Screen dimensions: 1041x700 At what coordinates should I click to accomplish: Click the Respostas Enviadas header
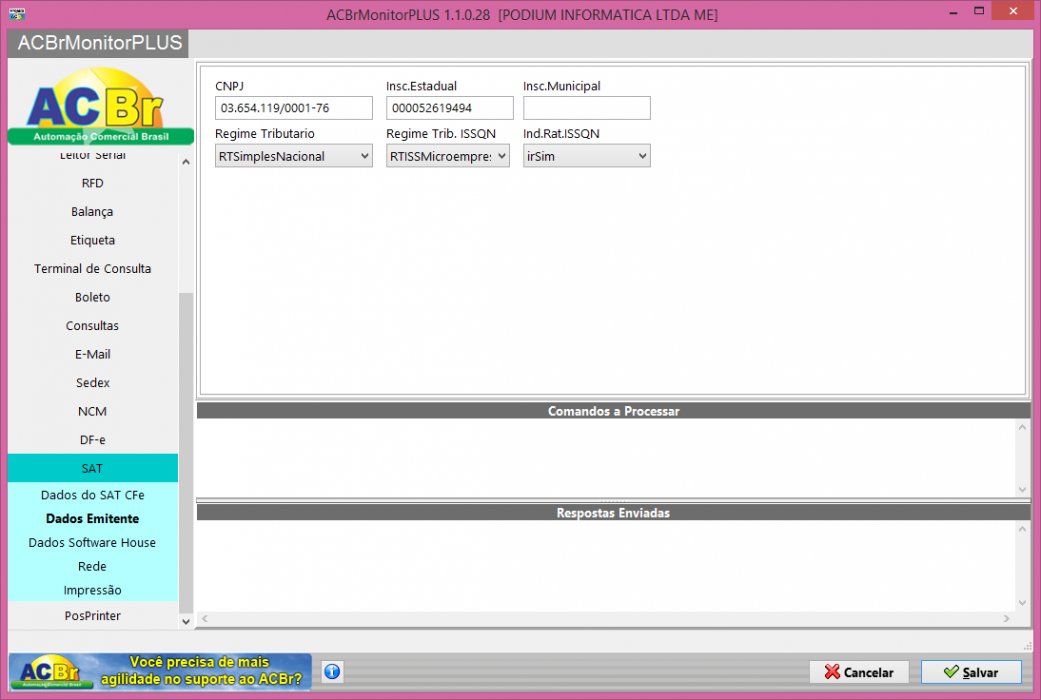(x=613, y=513)
